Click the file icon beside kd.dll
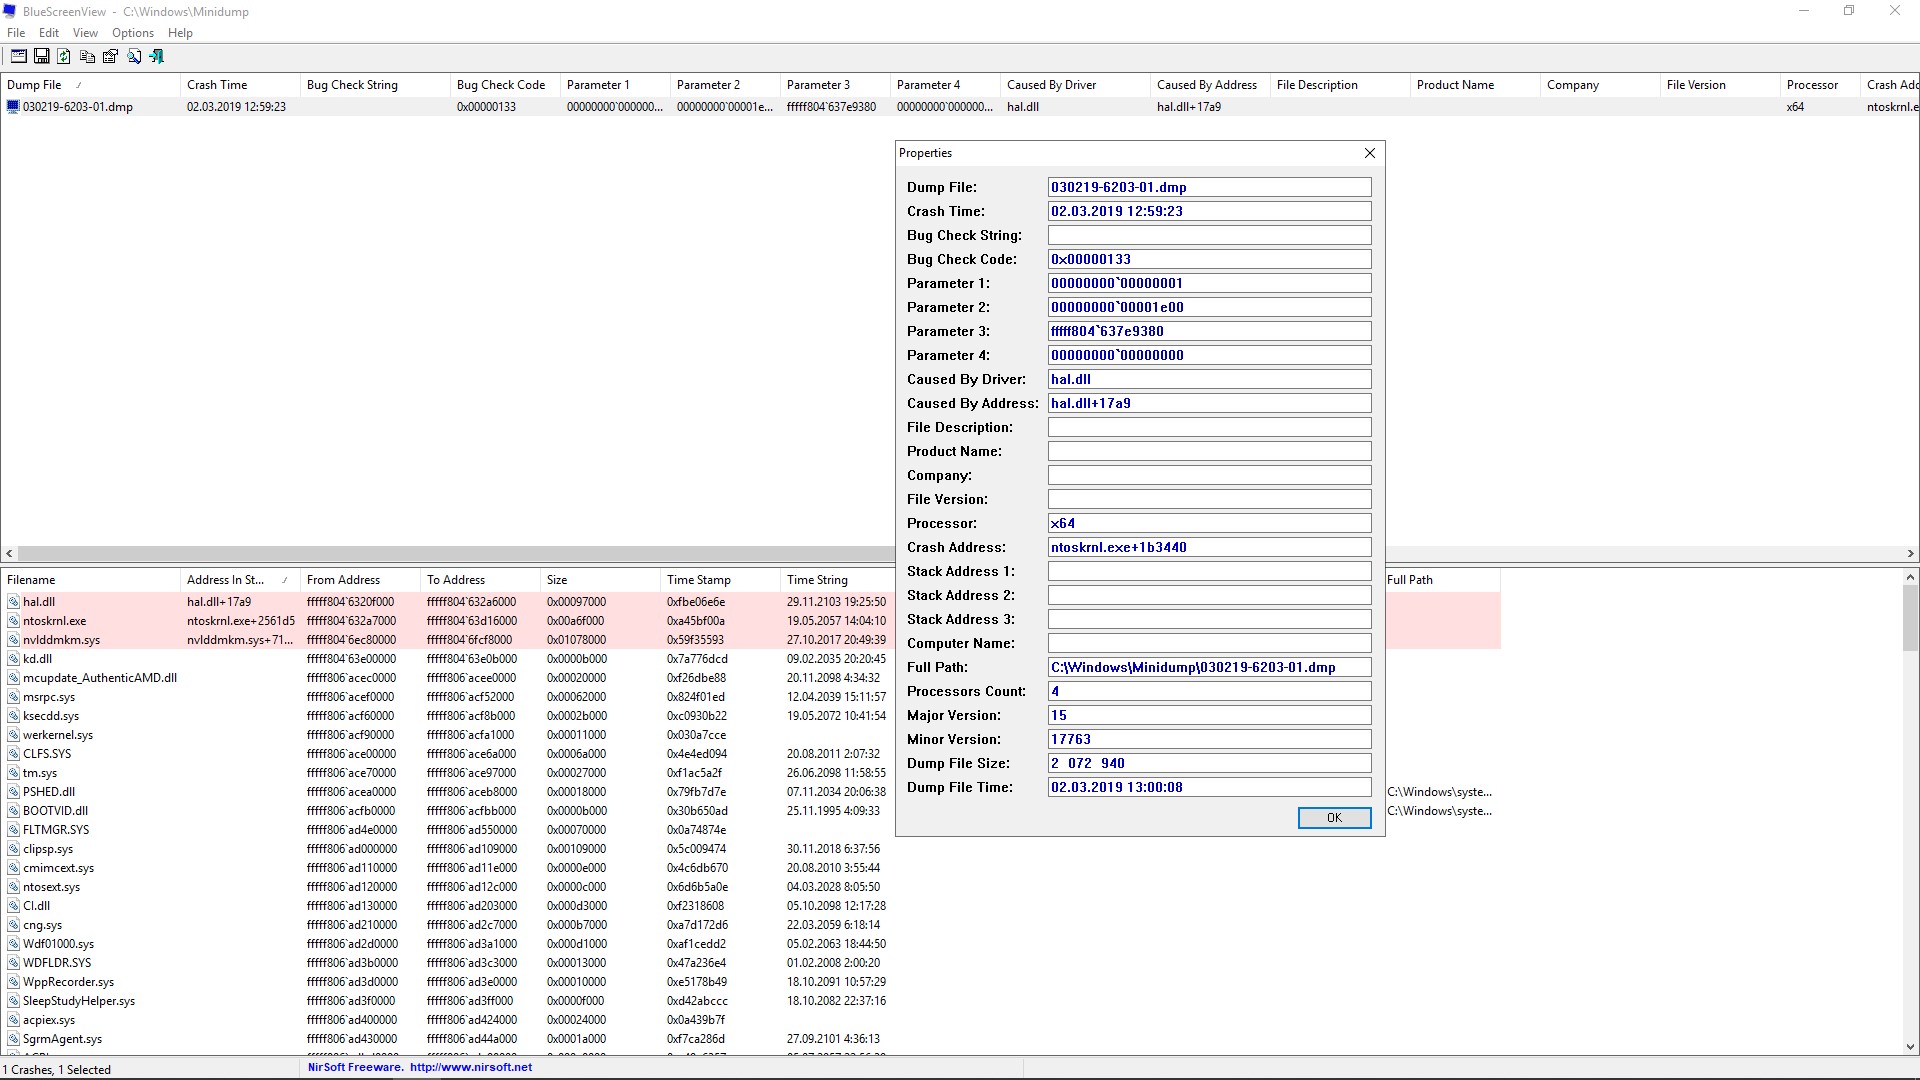Screen dimensions: 1920x1080 point(13,659)
